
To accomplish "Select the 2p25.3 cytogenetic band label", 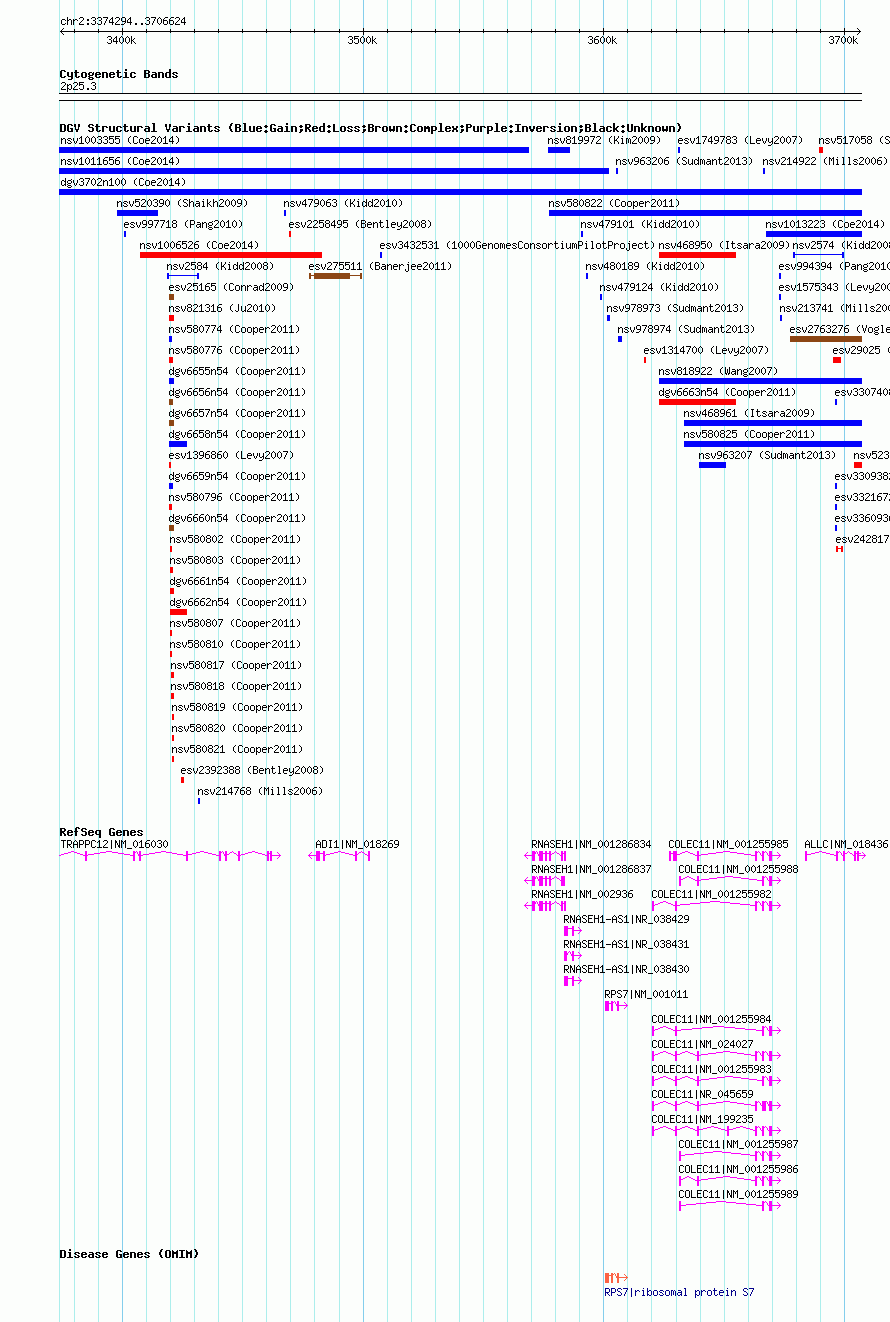I will pos(78,87).
